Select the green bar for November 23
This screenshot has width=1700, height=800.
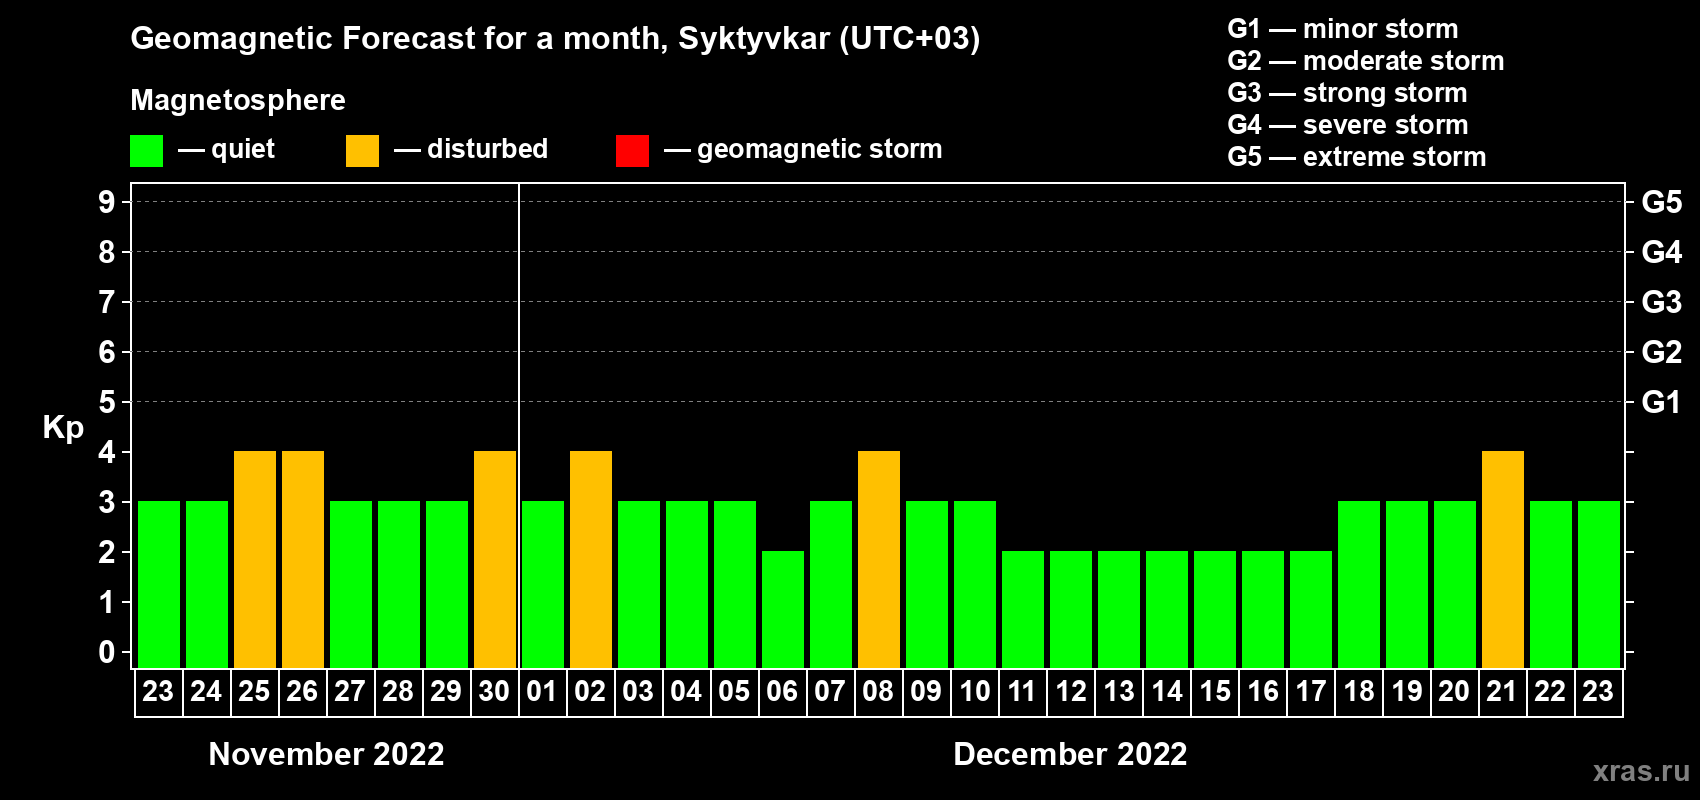click(159, 584)
